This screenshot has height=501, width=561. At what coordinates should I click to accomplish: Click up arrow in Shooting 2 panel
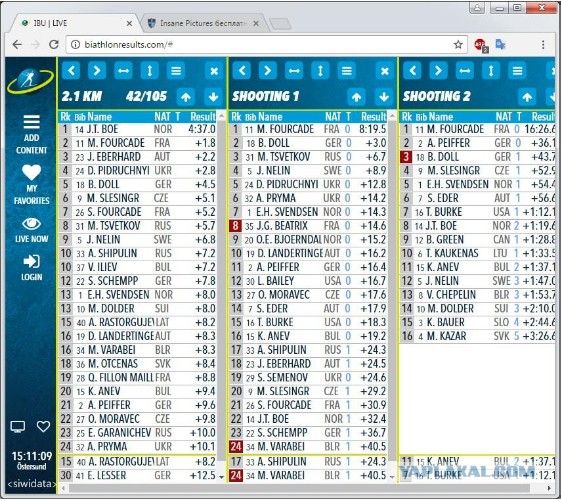[527, 97]
